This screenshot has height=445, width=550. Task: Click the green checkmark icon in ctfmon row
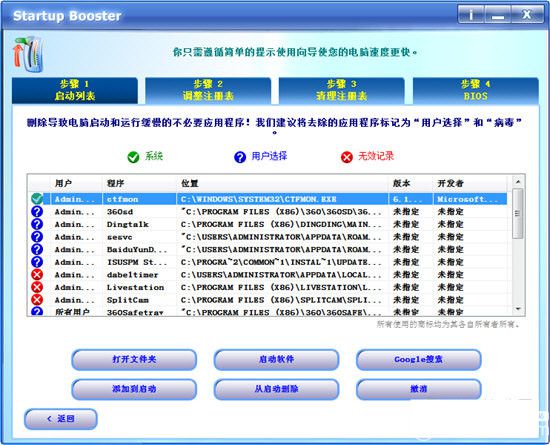coord(37,199)
